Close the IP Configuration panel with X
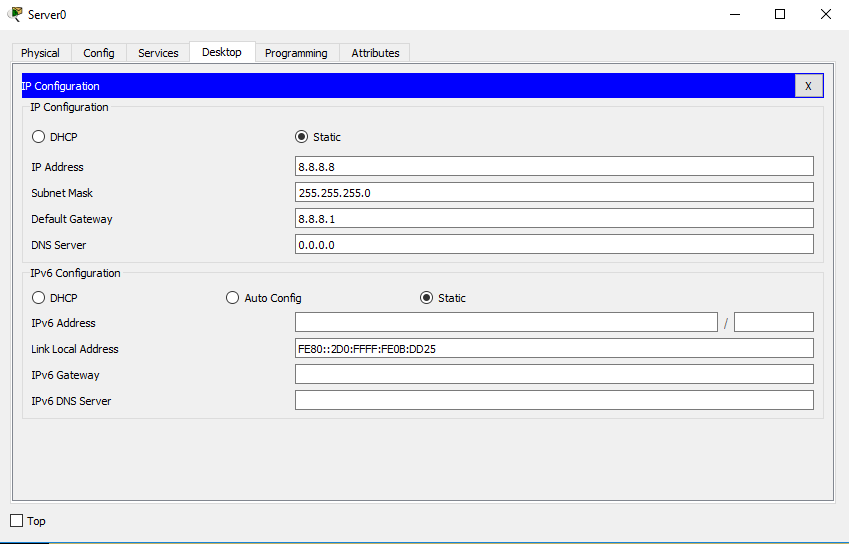This screenshot has height=544, width=849. click(x=808, y=86)
